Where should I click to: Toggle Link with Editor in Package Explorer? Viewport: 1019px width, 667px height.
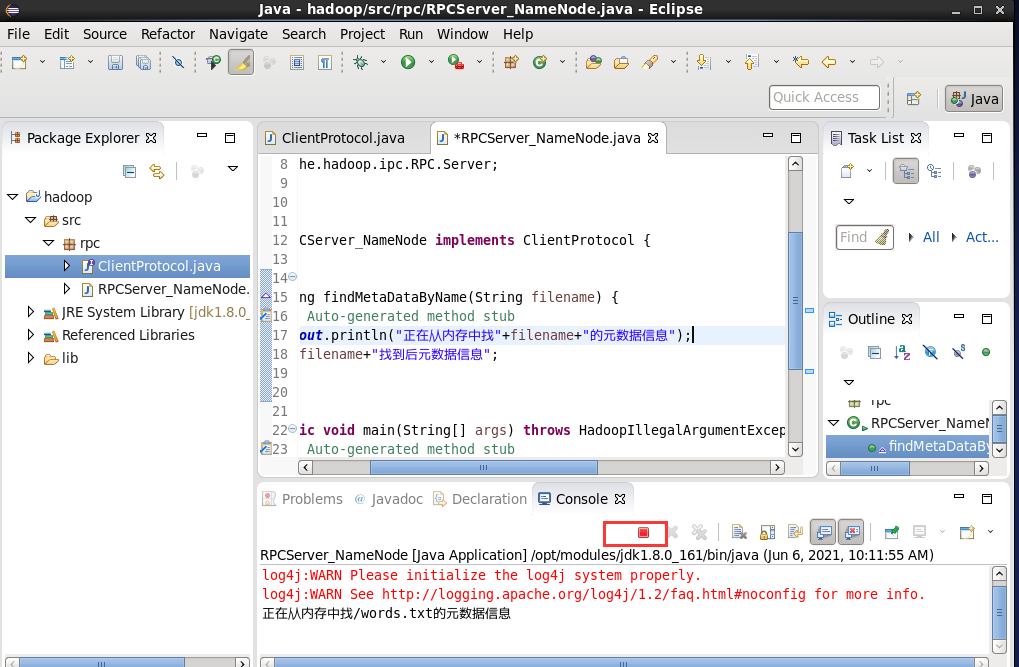(157, 171)
